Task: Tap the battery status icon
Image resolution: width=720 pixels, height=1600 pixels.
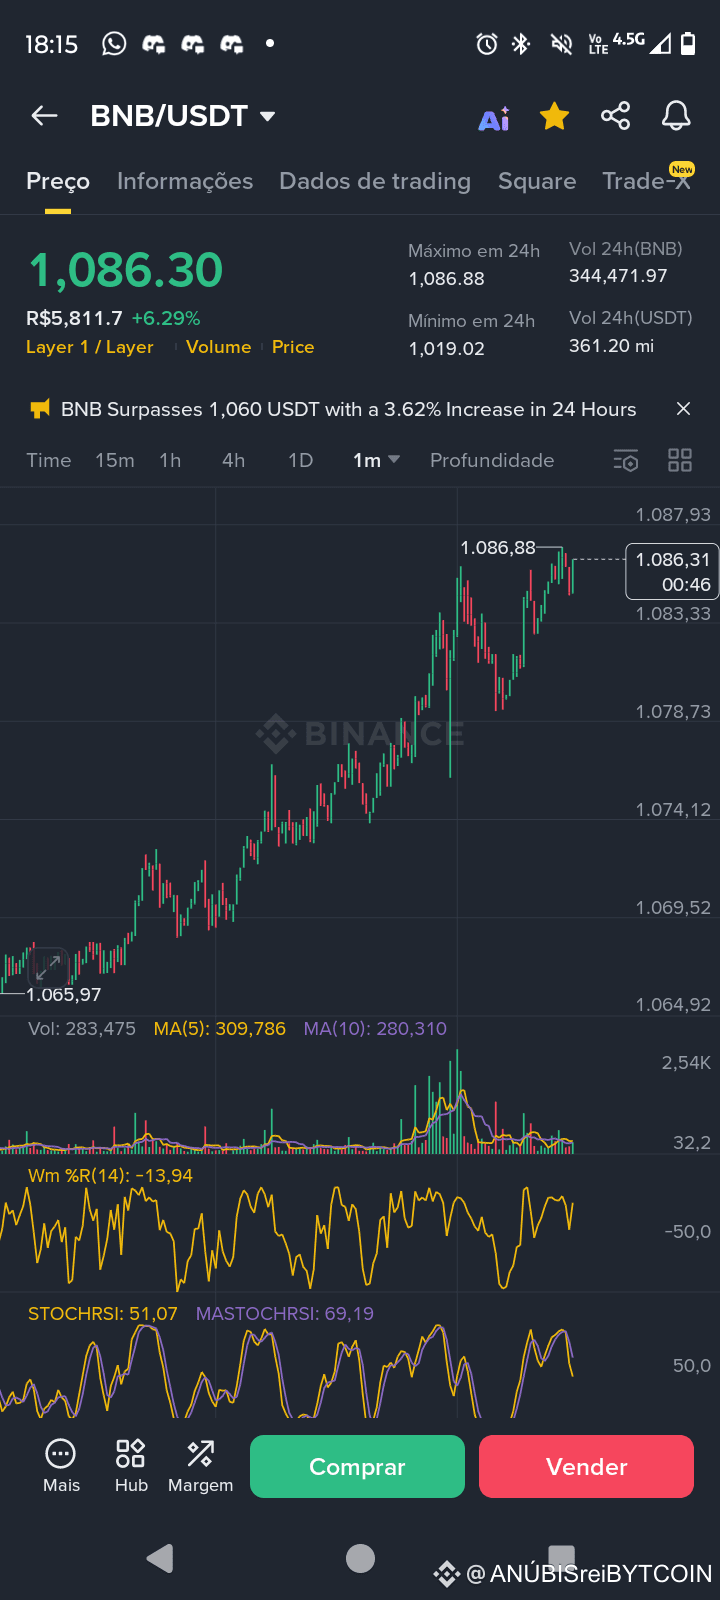Action: pyautogui.click(x=688, y=43)
